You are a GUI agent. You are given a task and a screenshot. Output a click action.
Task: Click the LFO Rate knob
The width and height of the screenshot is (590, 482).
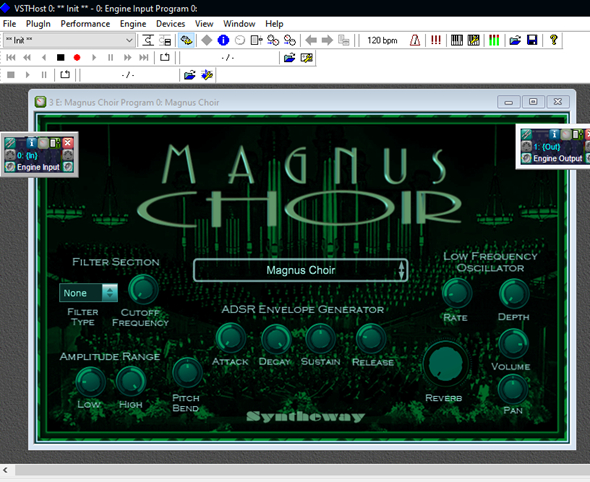click(456, 293)
